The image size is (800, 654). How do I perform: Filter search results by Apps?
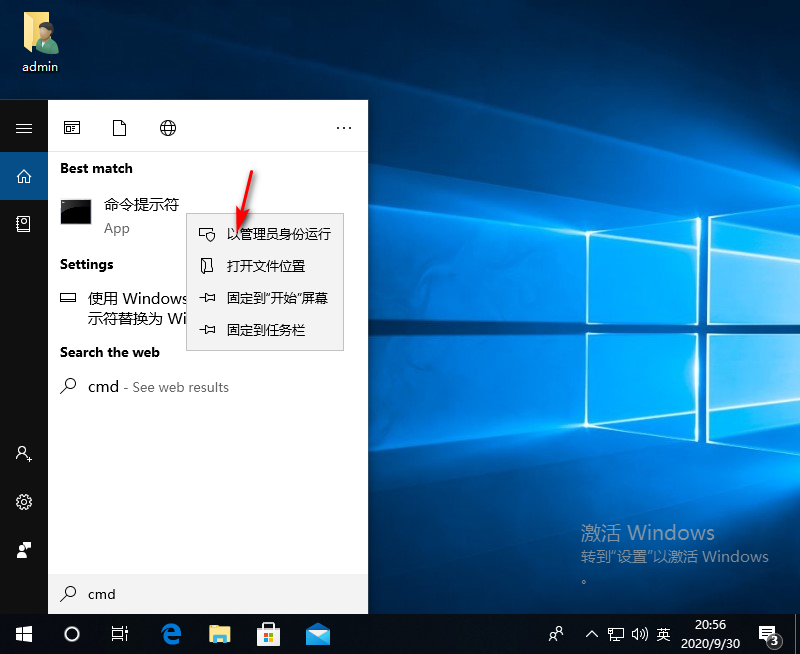pyautogui.click(x=72, y=128)
